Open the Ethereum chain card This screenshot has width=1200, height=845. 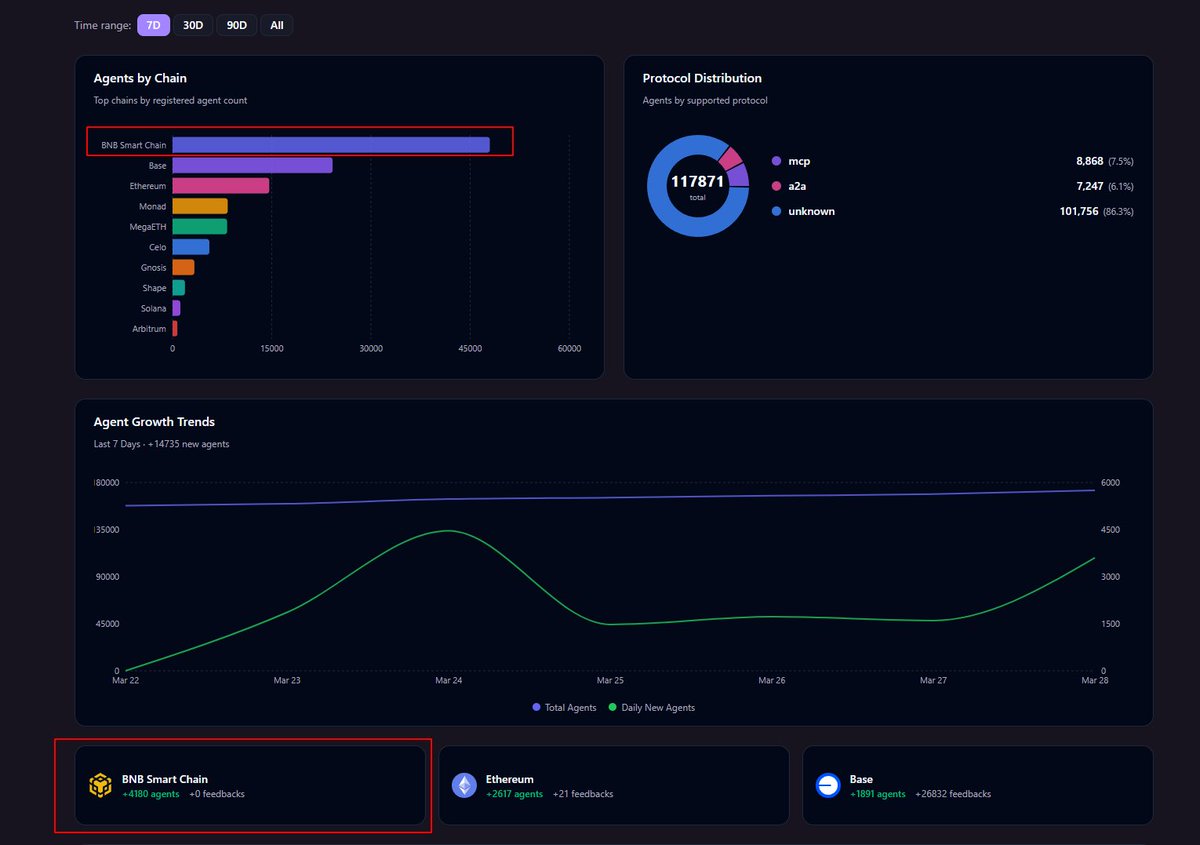[x=612, y=786]
